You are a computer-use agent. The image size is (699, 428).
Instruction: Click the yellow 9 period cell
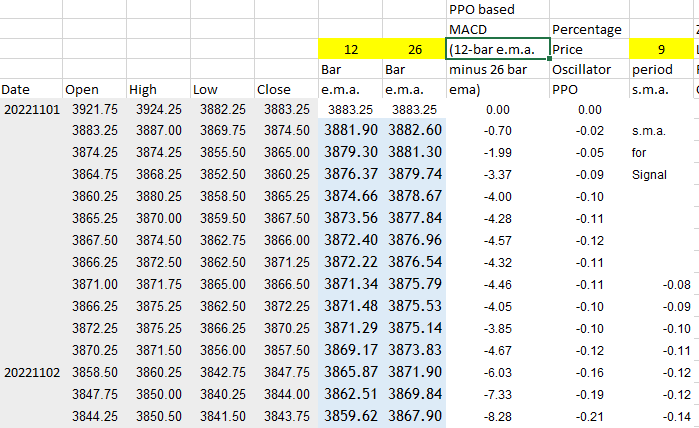pyautogui.click(x=660, y=49)
